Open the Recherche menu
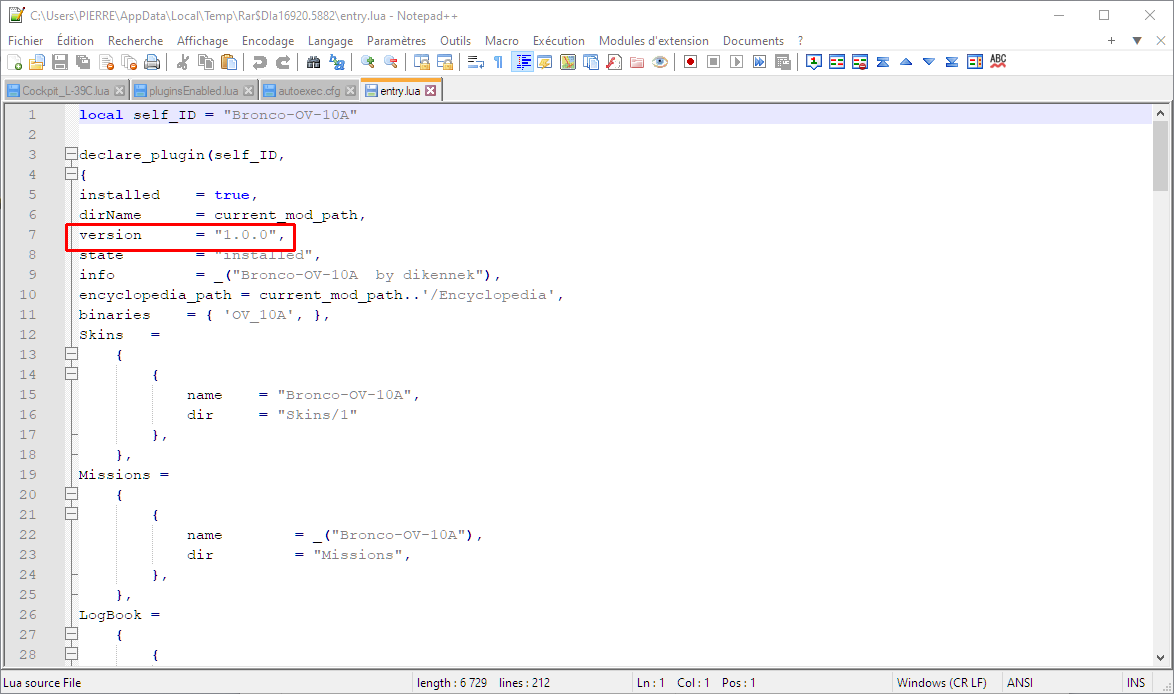This screenshot has width=1174, height=694. click(135, 40)
